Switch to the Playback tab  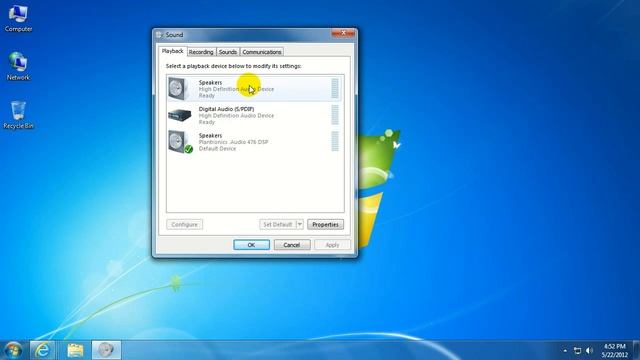(x=173, y=51)
